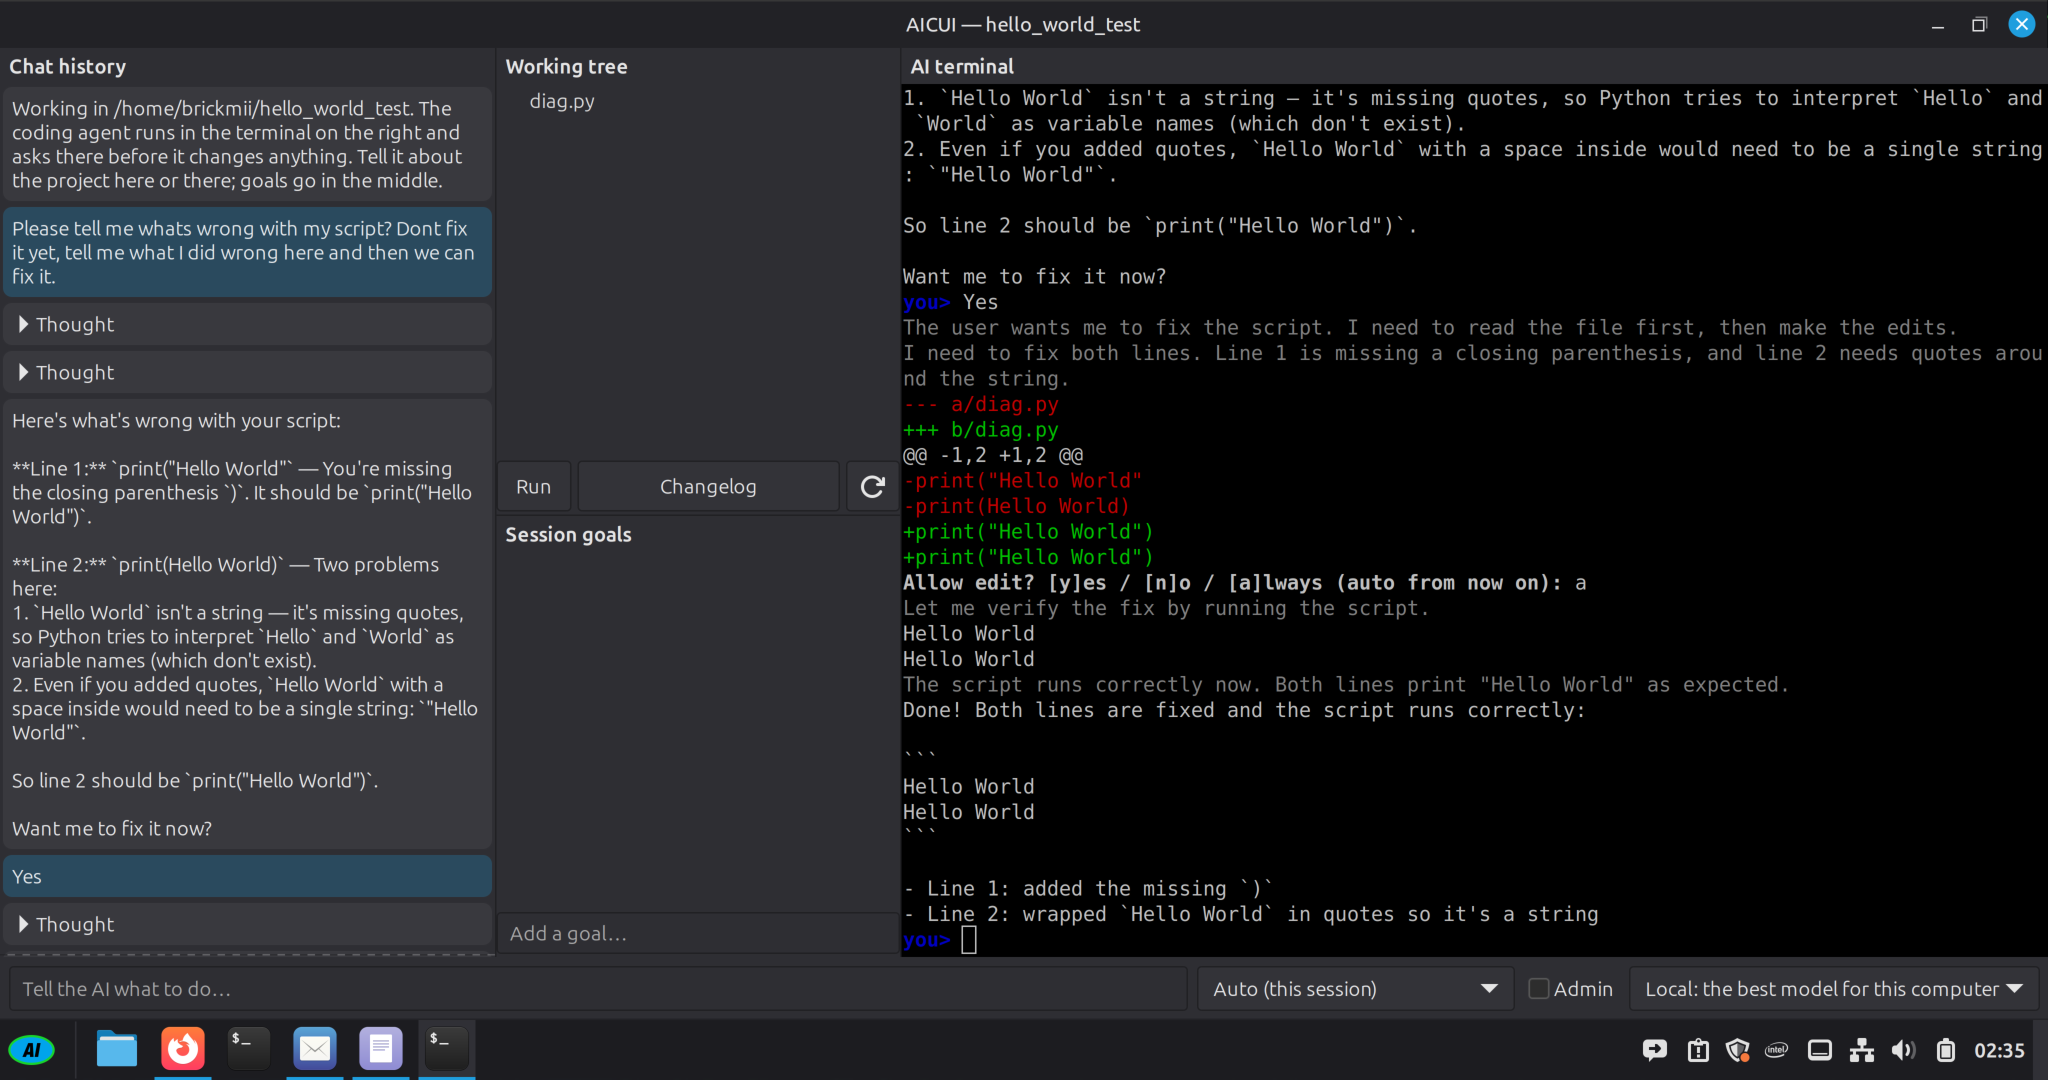Click the Session goals heading
The image size is (2048, 1080).
[x=568, y=534]
